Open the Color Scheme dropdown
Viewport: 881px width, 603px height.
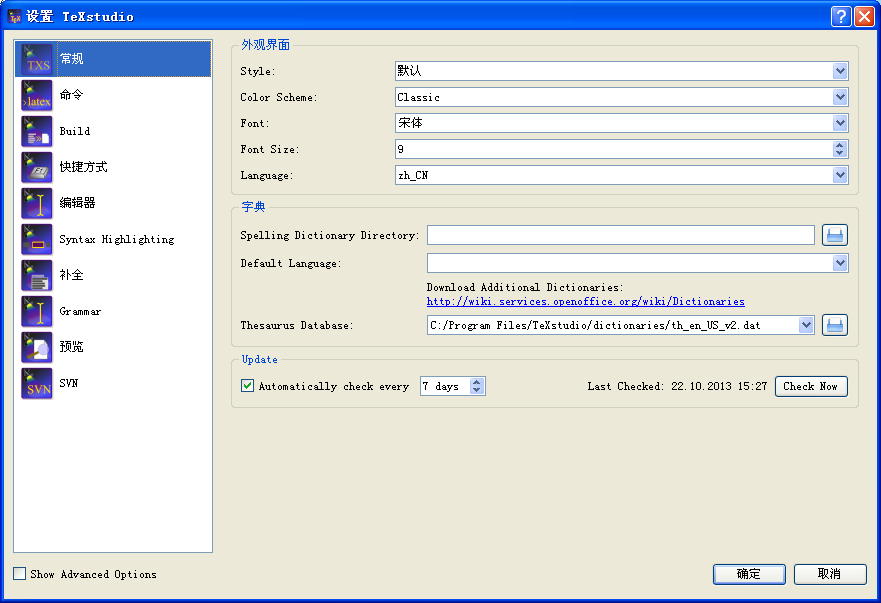pyautogui.click(x=840, y=97)
